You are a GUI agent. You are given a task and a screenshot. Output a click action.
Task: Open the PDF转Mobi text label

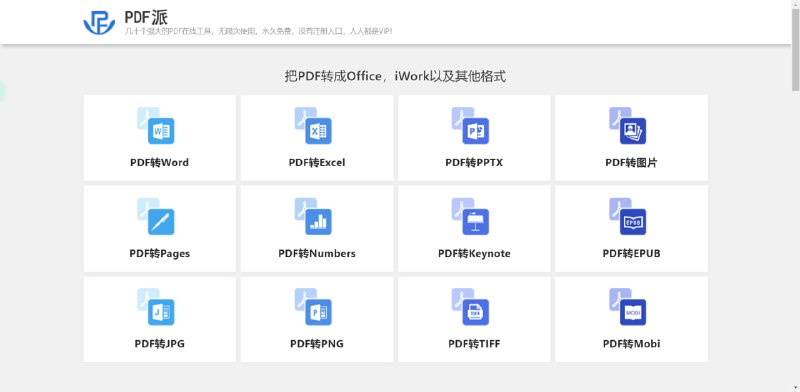631,344
